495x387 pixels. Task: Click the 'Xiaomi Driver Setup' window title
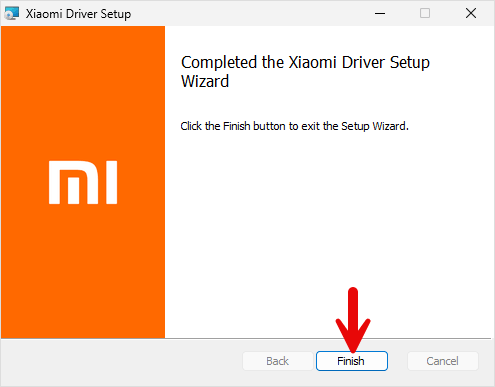(78, 14)
